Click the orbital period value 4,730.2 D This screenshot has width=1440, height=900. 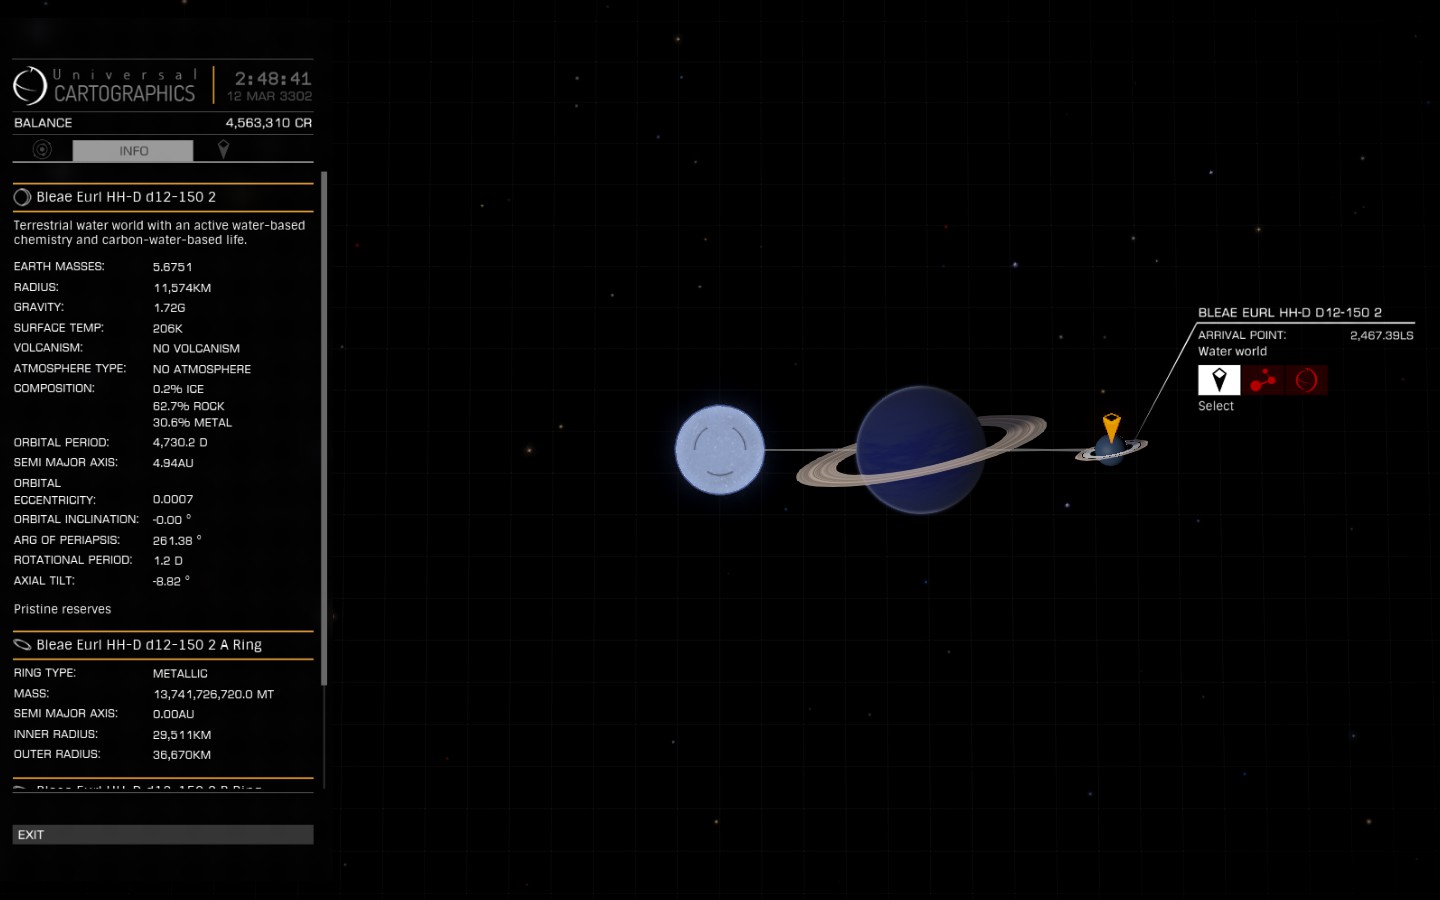[180, 442]
